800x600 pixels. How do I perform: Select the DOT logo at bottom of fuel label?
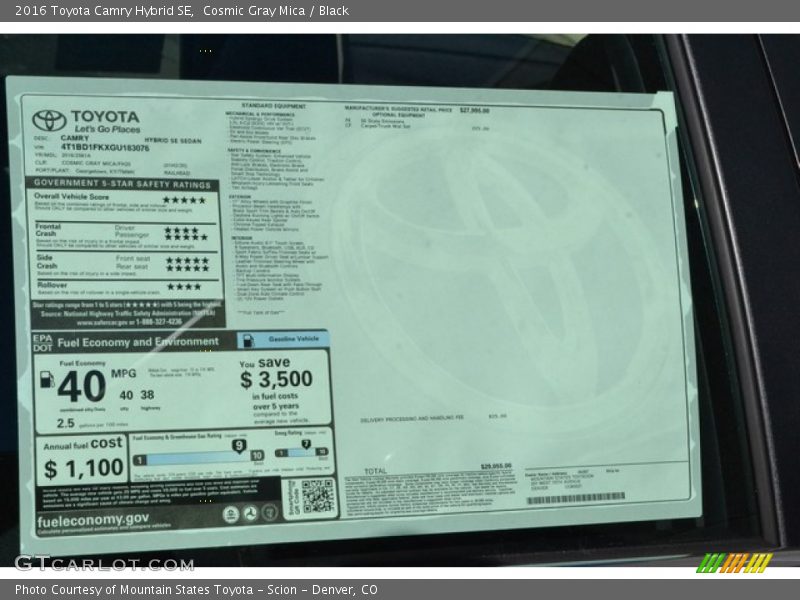(251, 512)
